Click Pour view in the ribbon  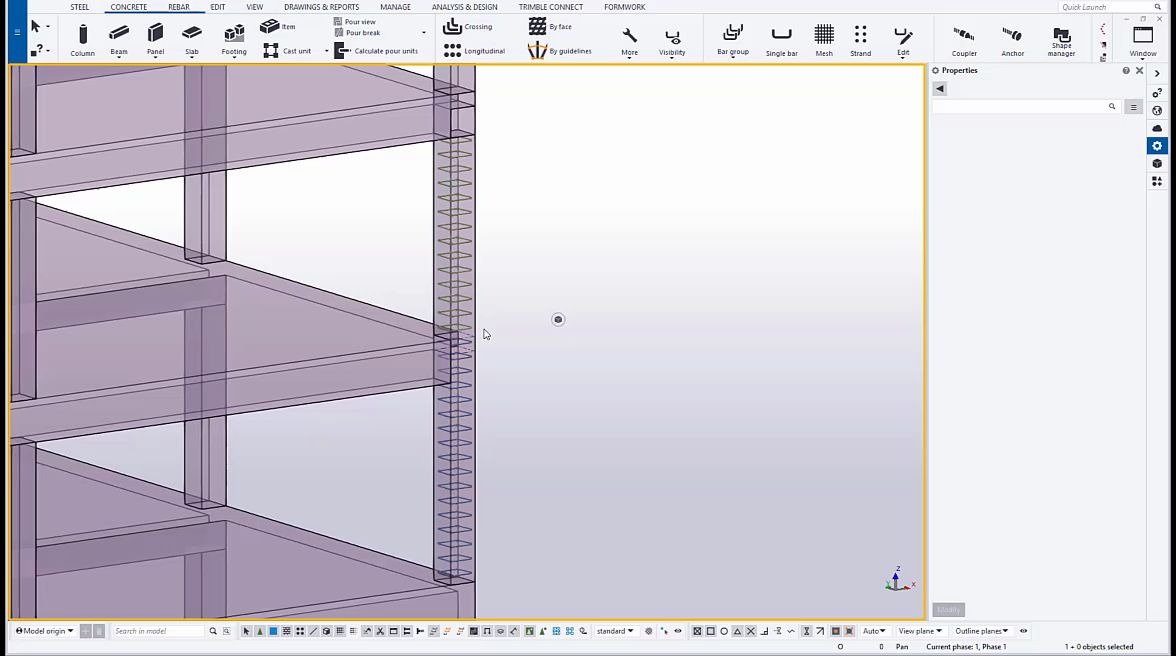355,22
